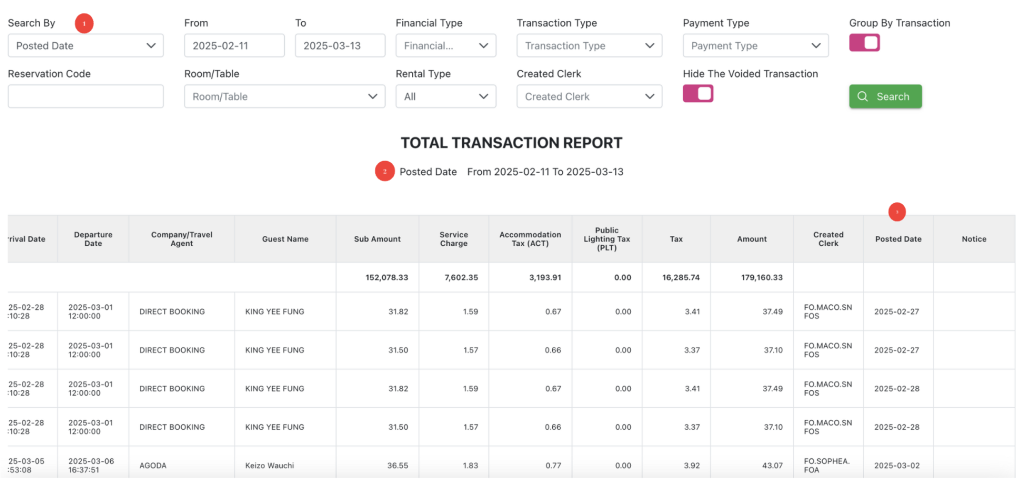The width and height of the screenshot is (1024, 491).
Task: Open the Created Clerk filter dropdown
Action: click(588, 96)
